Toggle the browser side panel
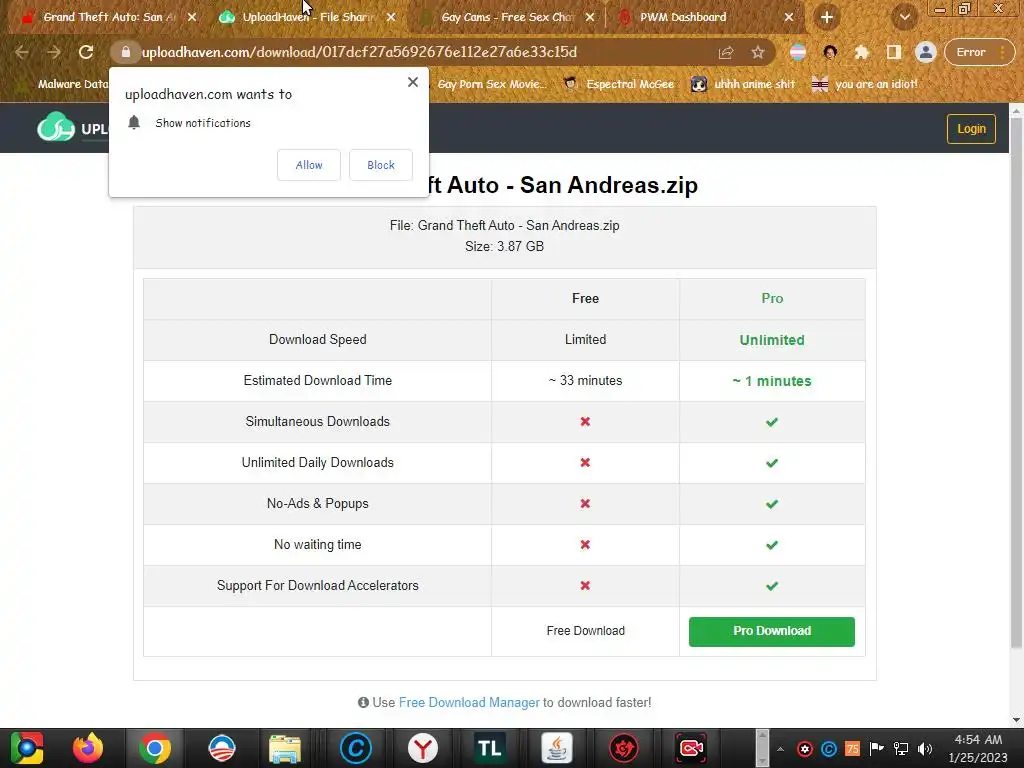1024x768 pixels. [x=893, y=52]
